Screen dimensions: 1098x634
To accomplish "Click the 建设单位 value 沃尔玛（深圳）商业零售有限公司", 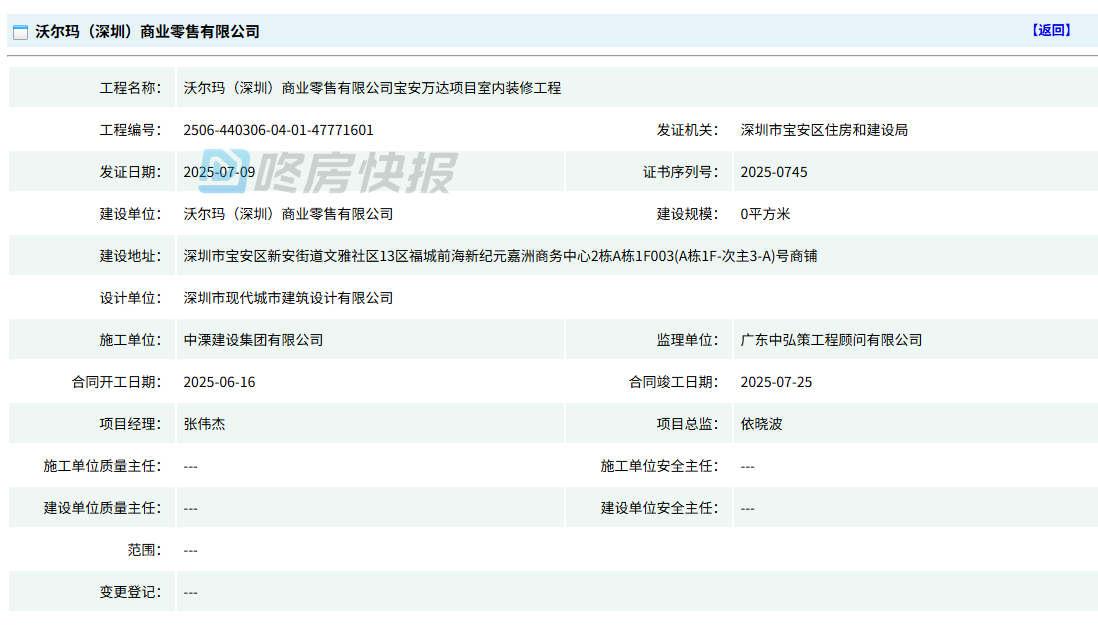I will (289, 214).
